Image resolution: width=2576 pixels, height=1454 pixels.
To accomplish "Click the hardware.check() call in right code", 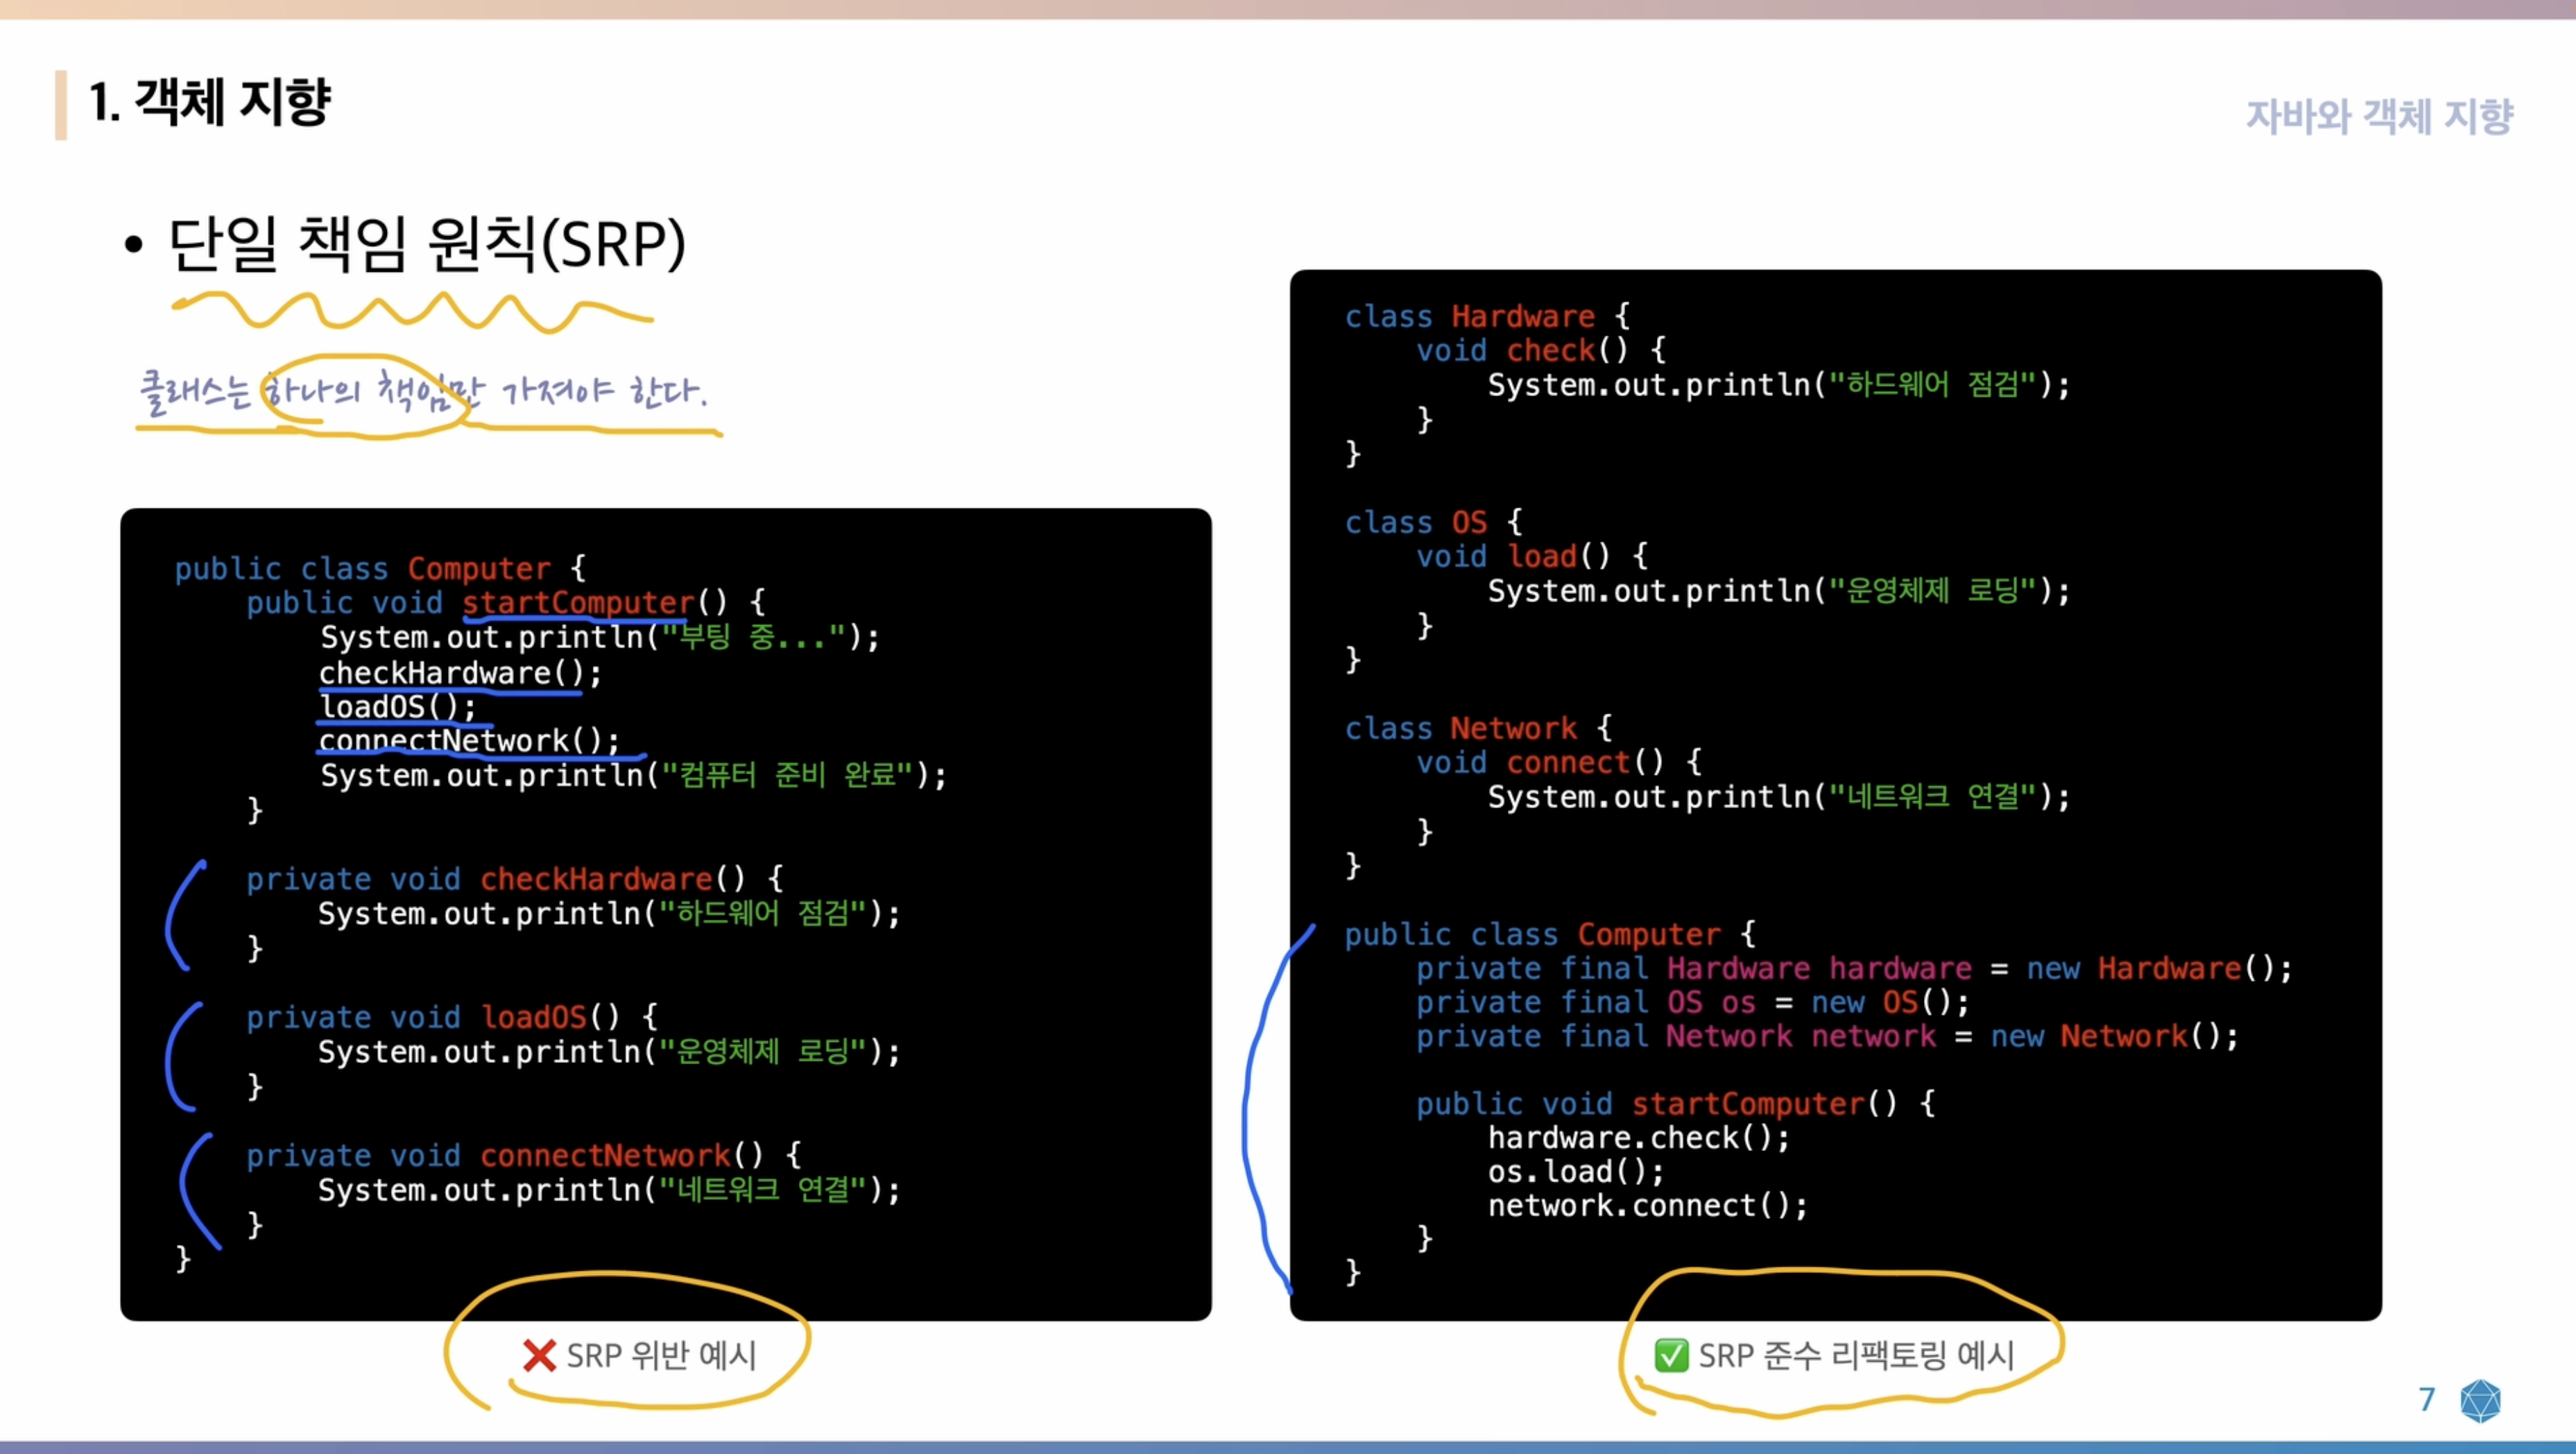I will [x=1638, y=1138].
